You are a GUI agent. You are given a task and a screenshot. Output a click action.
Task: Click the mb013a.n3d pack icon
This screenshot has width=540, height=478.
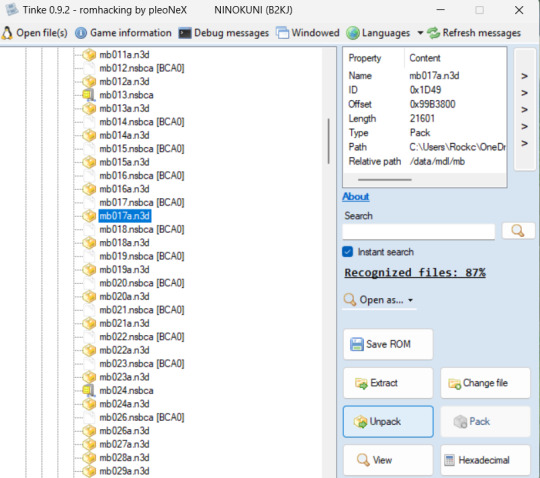89,108
